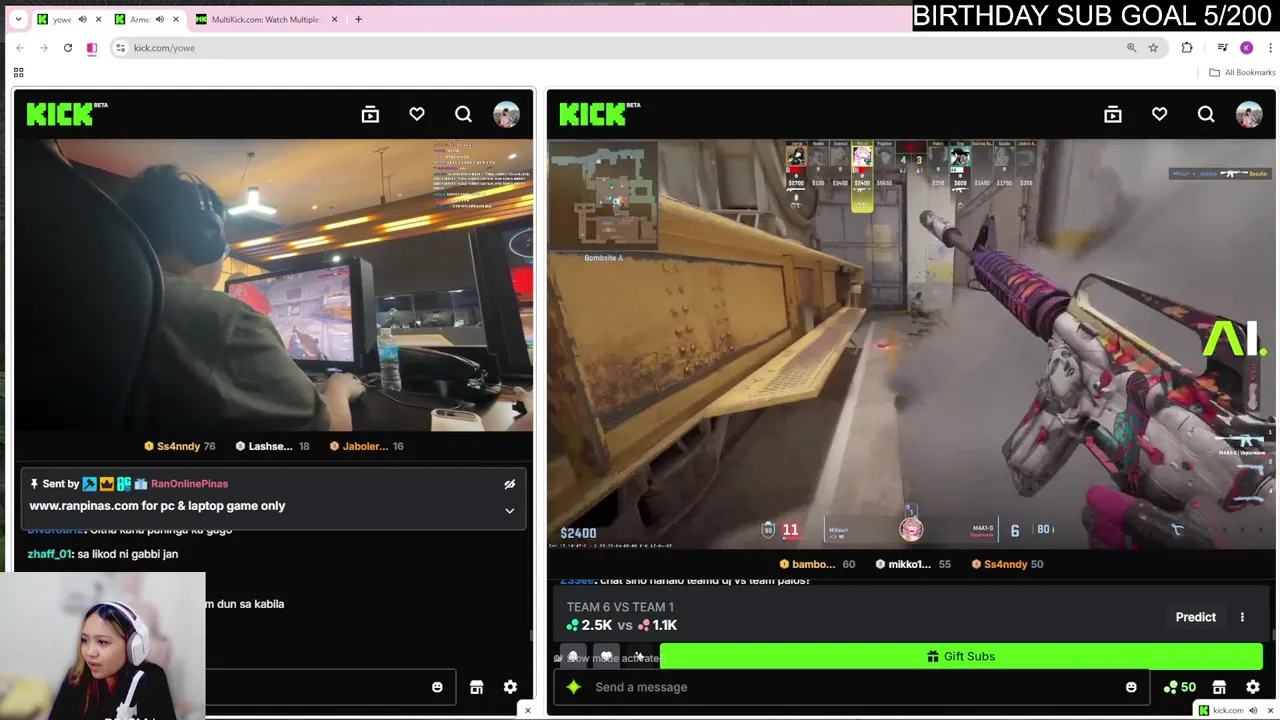Open shop icon in right chat bar
Screen dimensions: 1280x720
(x=1219, y=687)
